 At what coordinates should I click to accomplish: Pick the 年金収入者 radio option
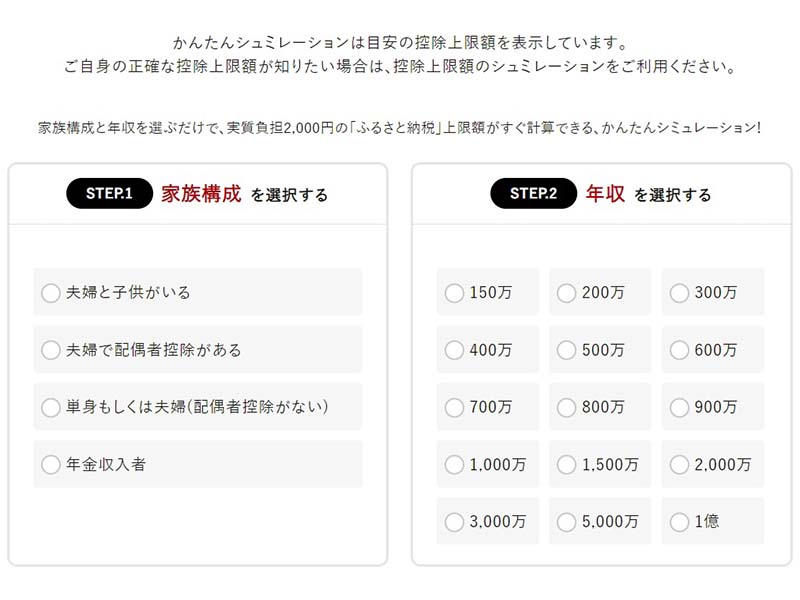[51, 464]
